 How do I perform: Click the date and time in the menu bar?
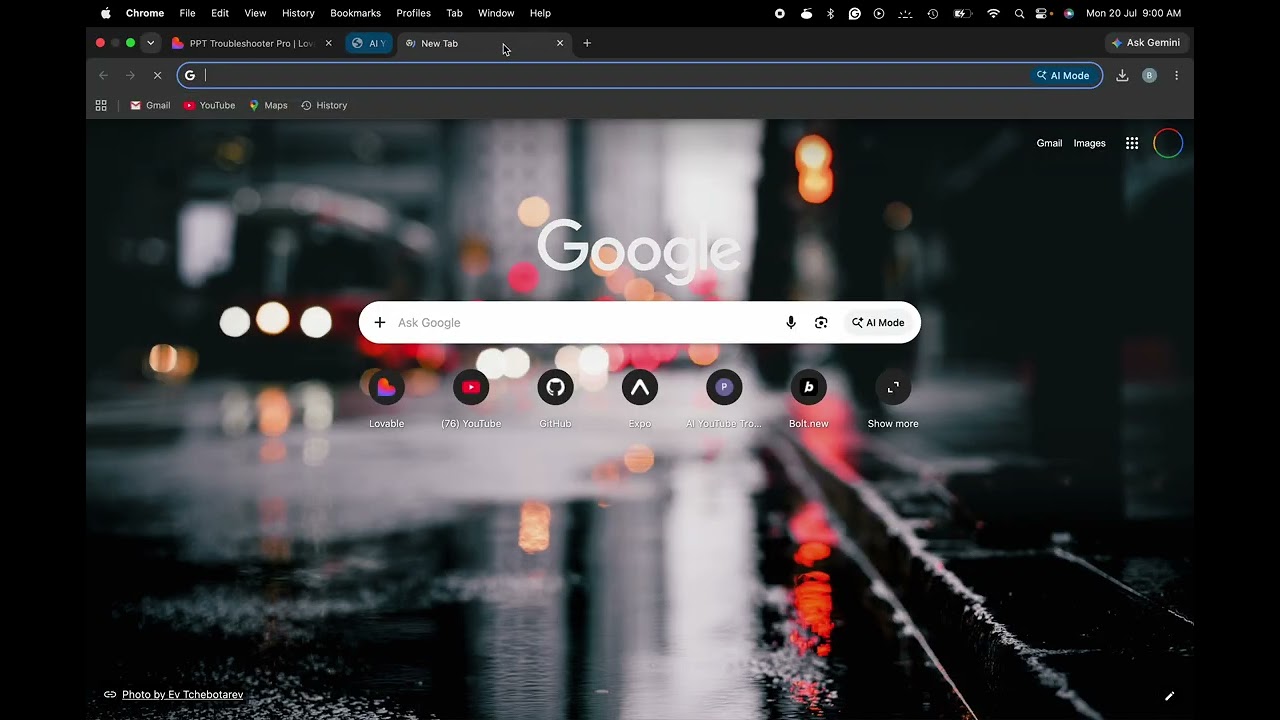(1133, 13)
